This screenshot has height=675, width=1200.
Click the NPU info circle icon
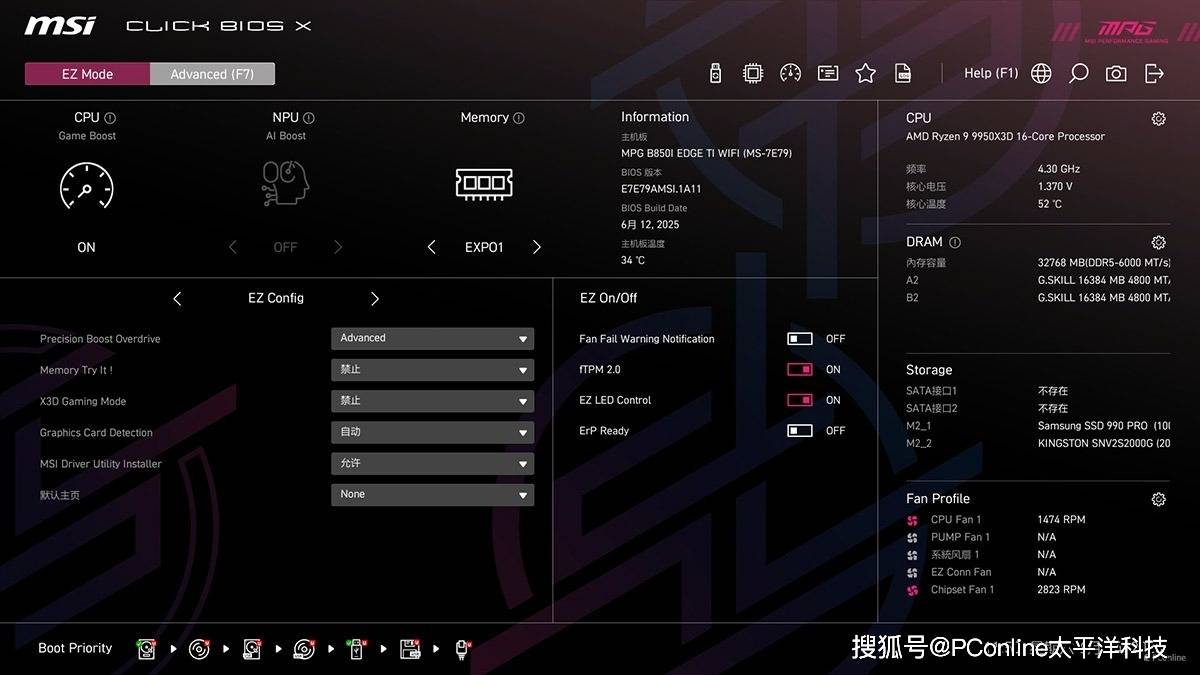coord(309,118)
